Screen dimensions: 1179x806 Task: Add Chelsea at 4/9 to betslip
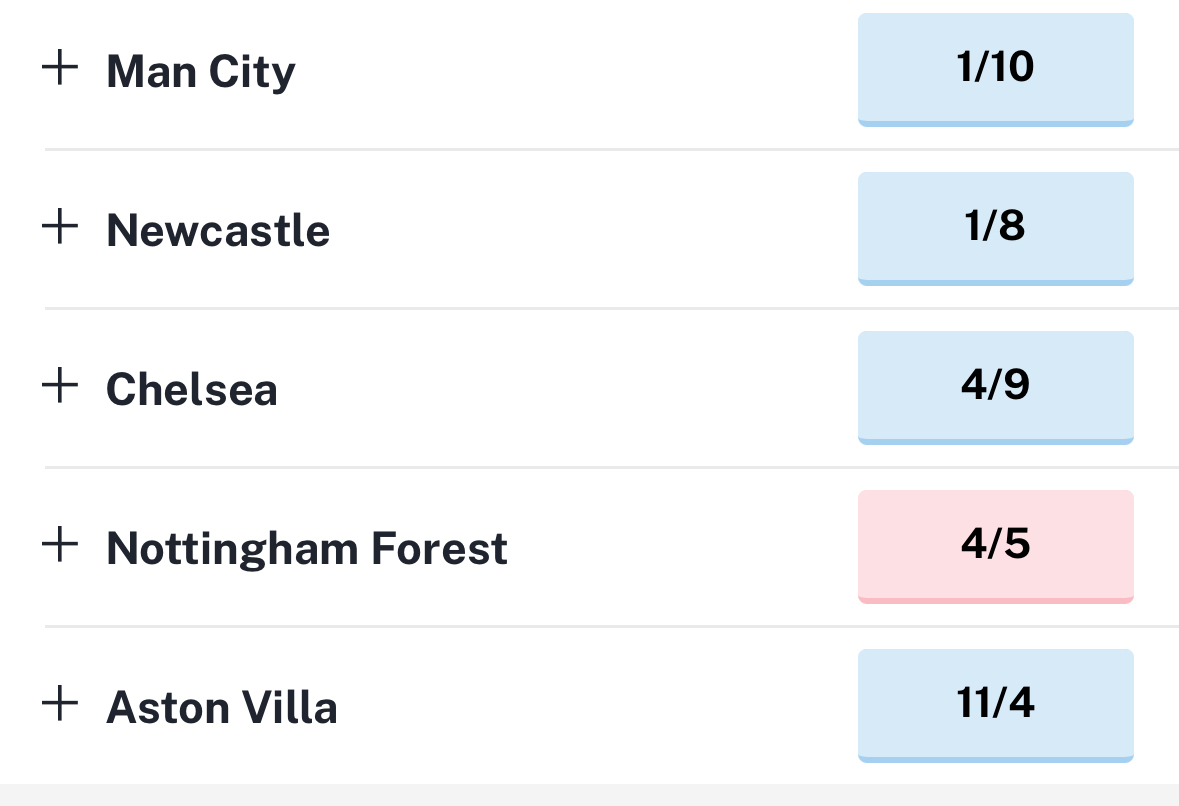[x=996, y=388]
